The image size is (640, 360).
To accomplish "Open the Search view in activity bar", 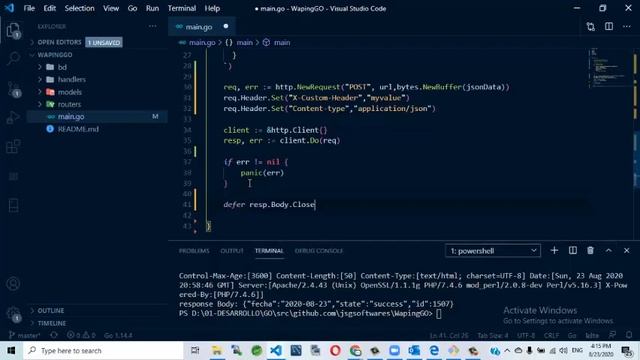I will tap(13, 58).
